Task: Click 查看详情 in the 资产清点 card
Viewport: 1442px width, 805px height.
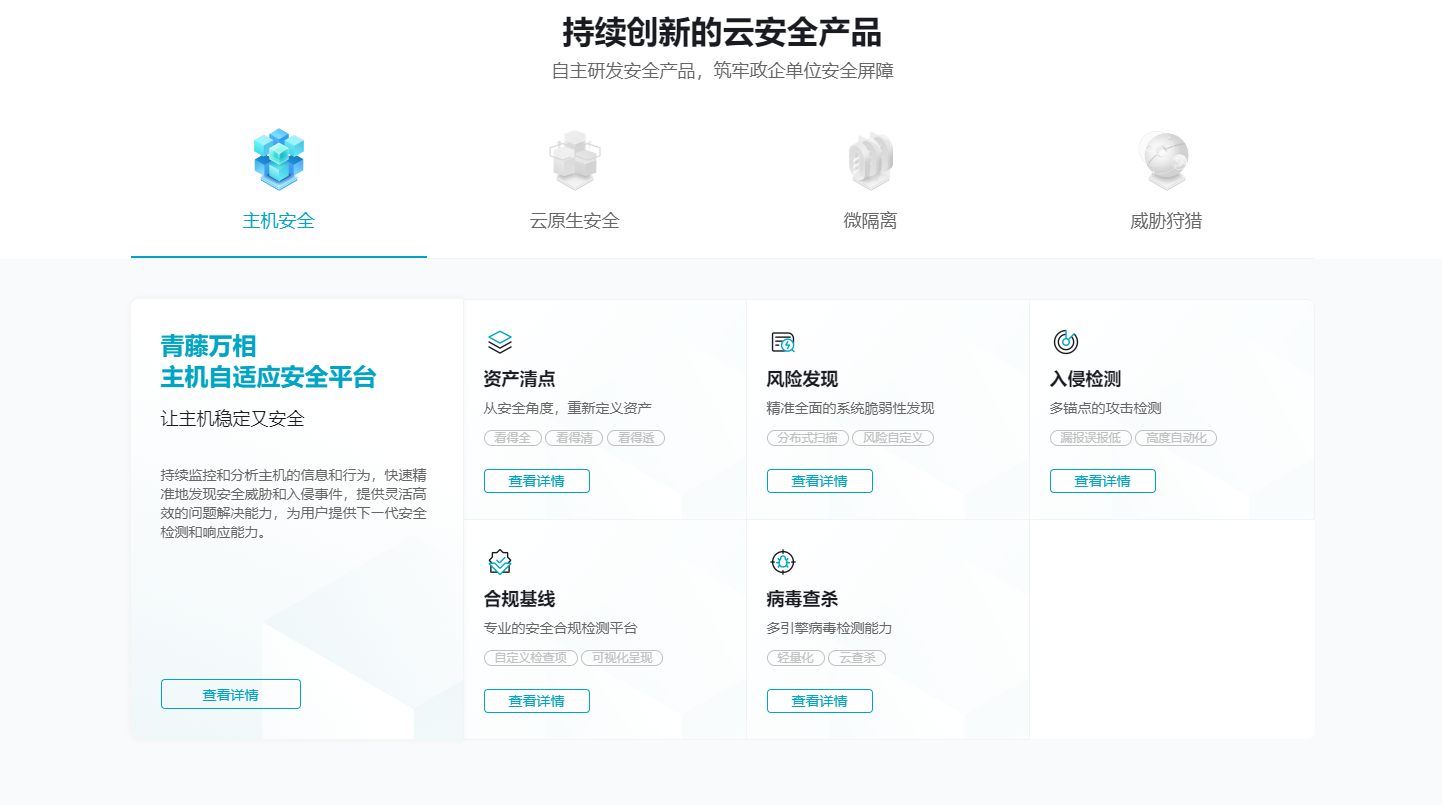Action: click(x=537, y=480)
